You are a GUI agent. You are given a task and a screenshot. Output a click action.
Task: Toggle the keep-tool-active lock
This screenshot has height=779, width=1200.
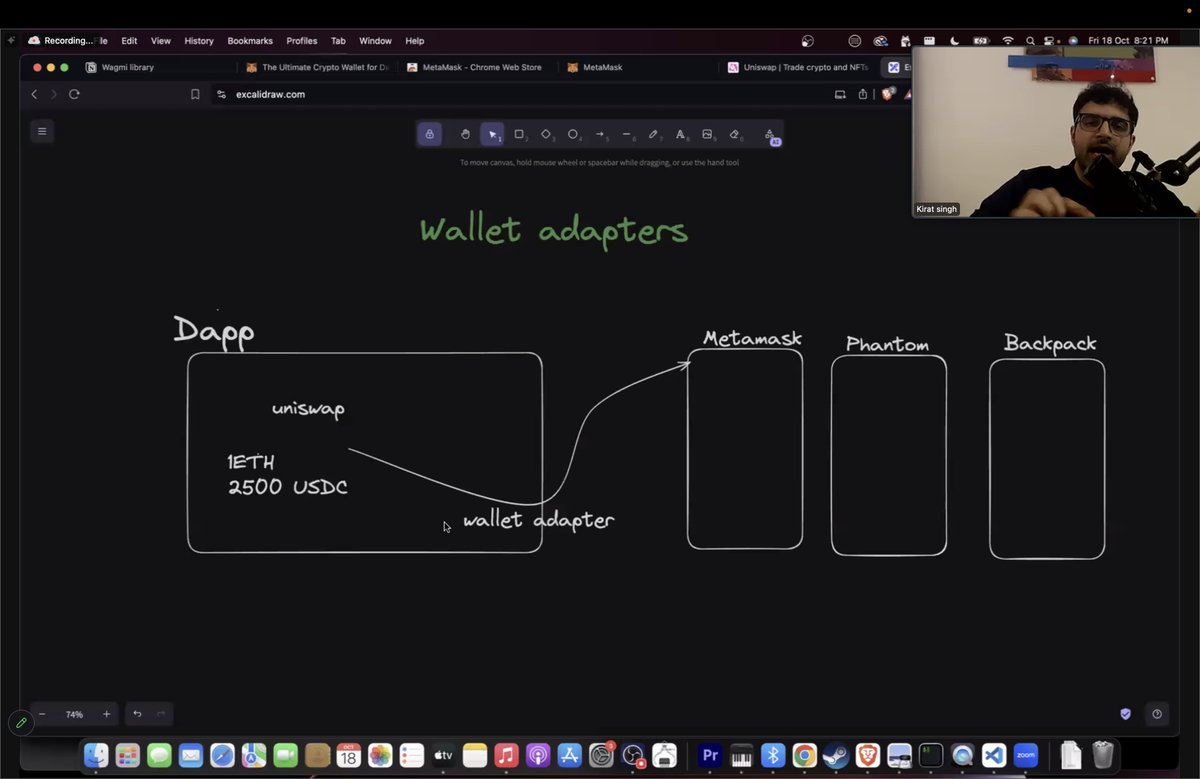[x=429, y=134]
